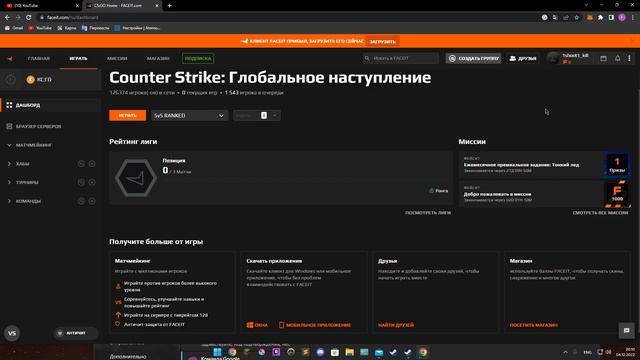Image resolution: width=640 pixels, height=360 pixels.
Task: Expand the Турниры section
Action: [x=9, y=182]
